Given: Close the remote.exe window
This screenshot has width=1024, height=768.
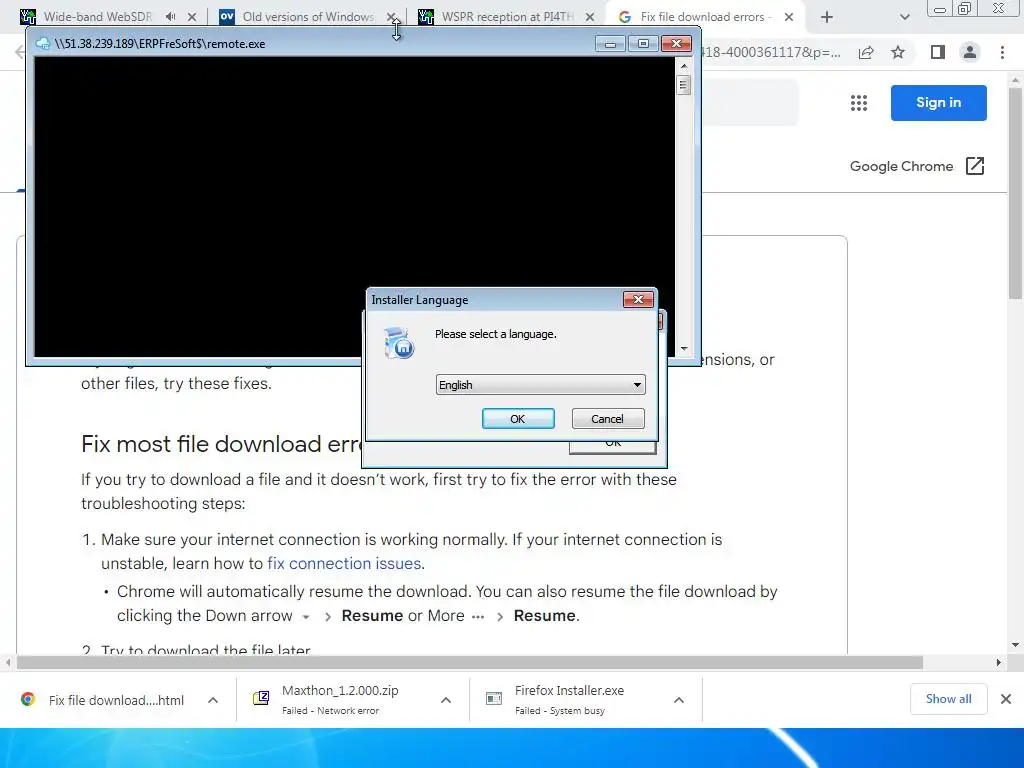Looking at the screenshot, I should pos(677,44).
